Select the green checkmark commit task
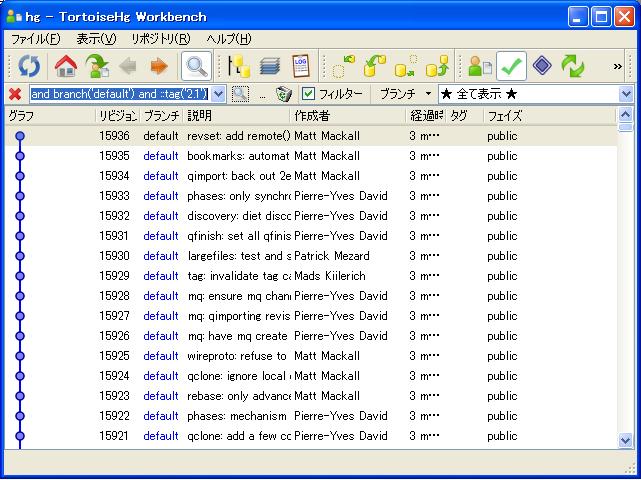 (511, 66)
